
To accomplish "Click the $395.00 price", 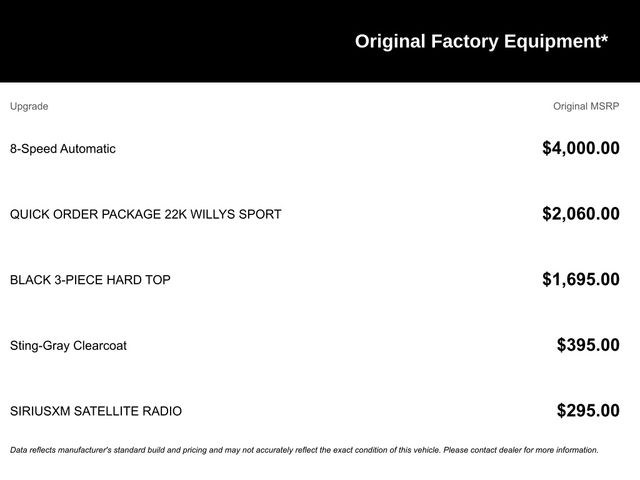I will [588, 346].
